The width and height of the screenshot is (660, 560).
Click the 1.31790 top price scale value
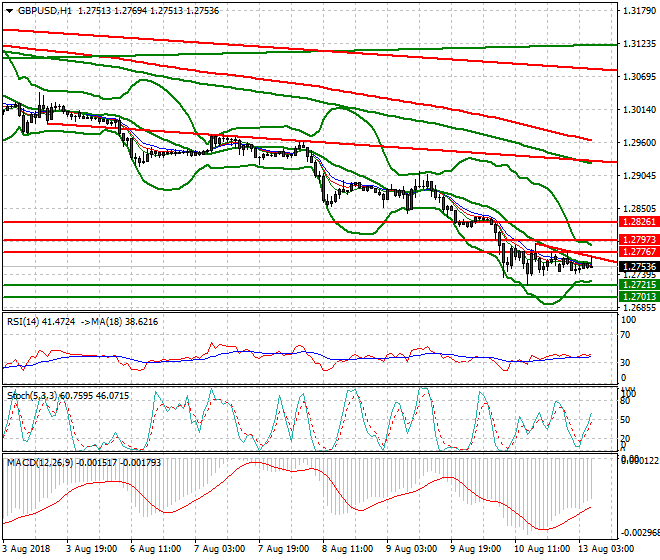click(637, 11)
